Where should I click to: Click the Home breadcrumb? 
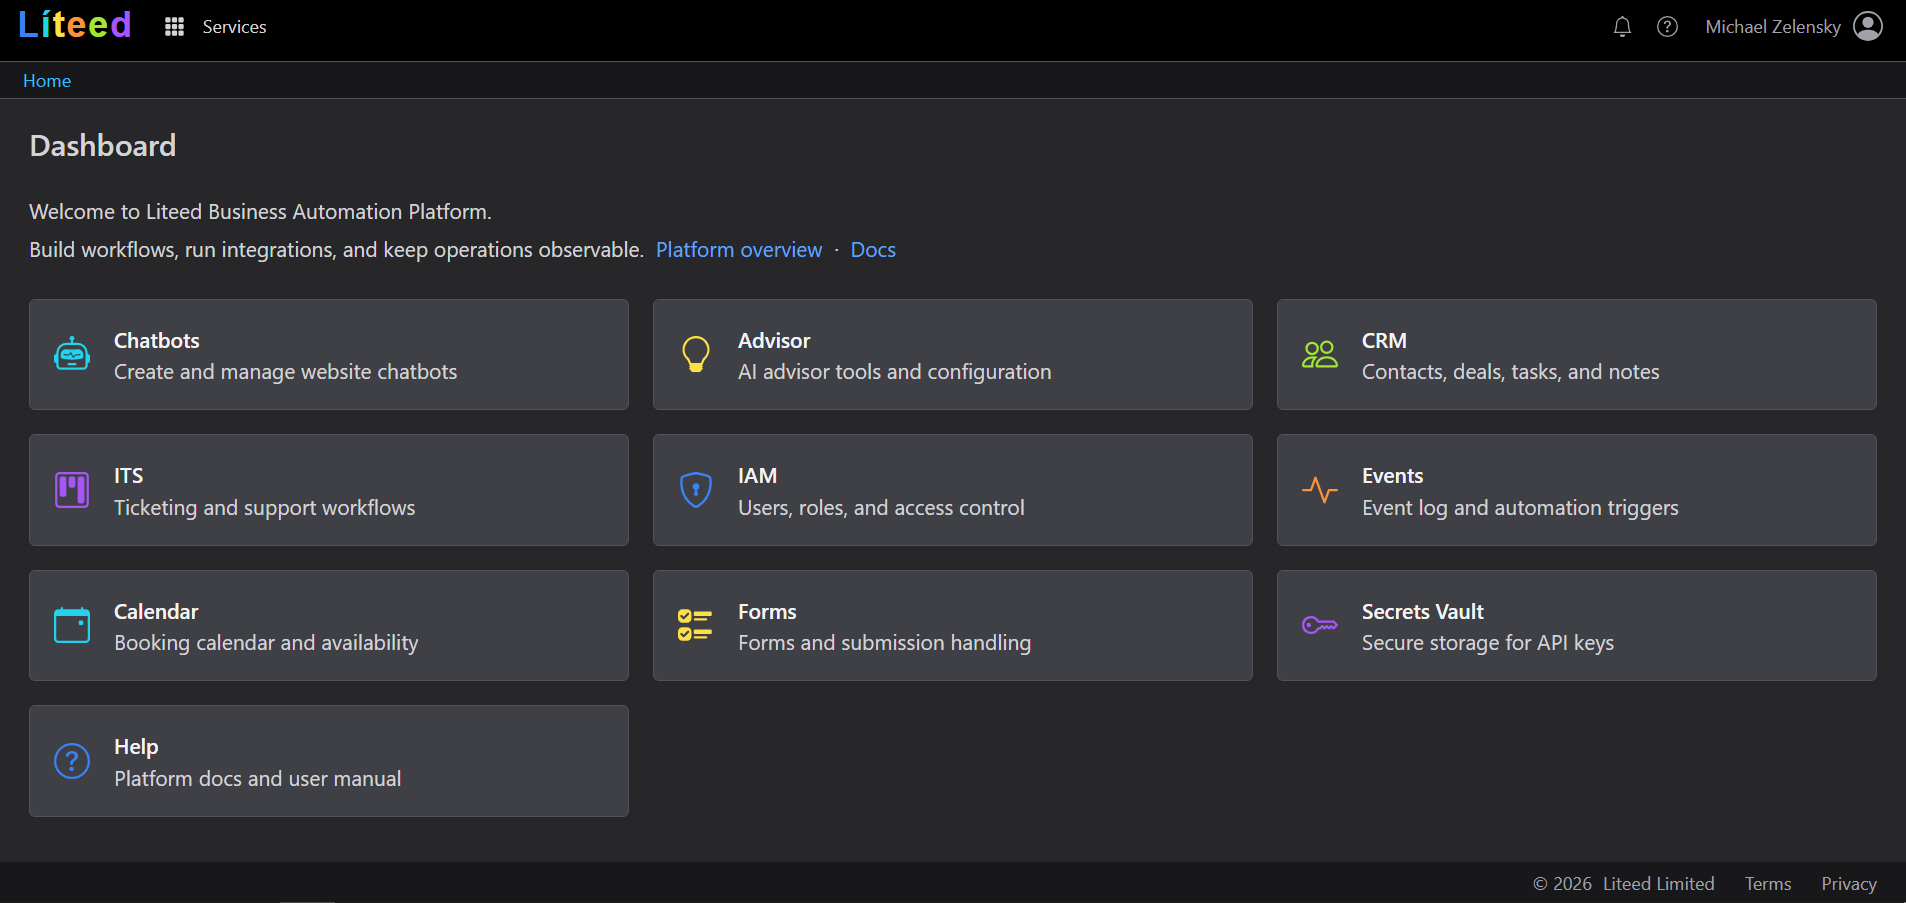[x=46, y=80]
